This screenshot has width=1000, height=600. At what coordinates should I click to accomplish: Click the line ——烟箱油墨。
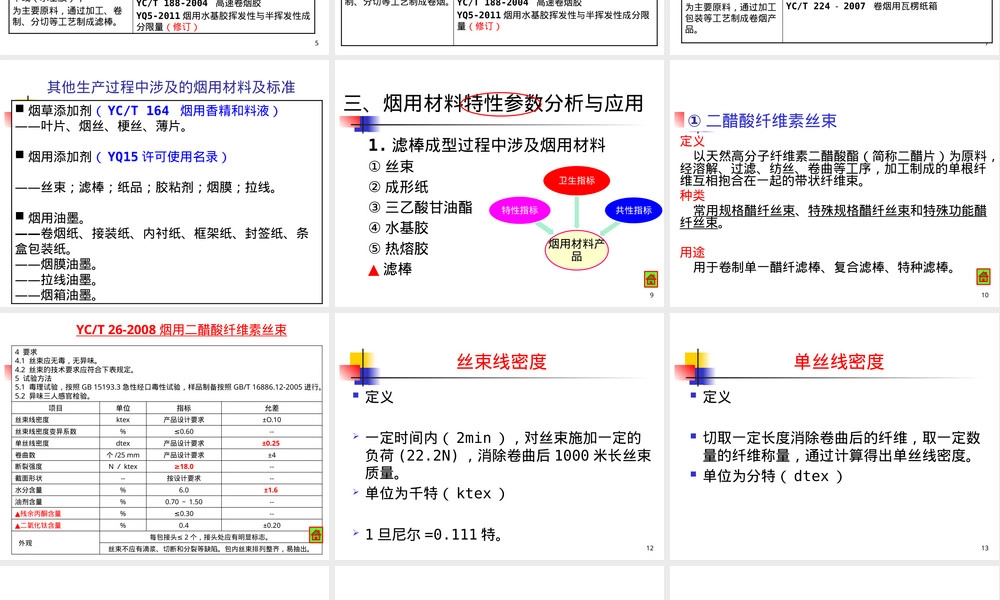point(56,295)
